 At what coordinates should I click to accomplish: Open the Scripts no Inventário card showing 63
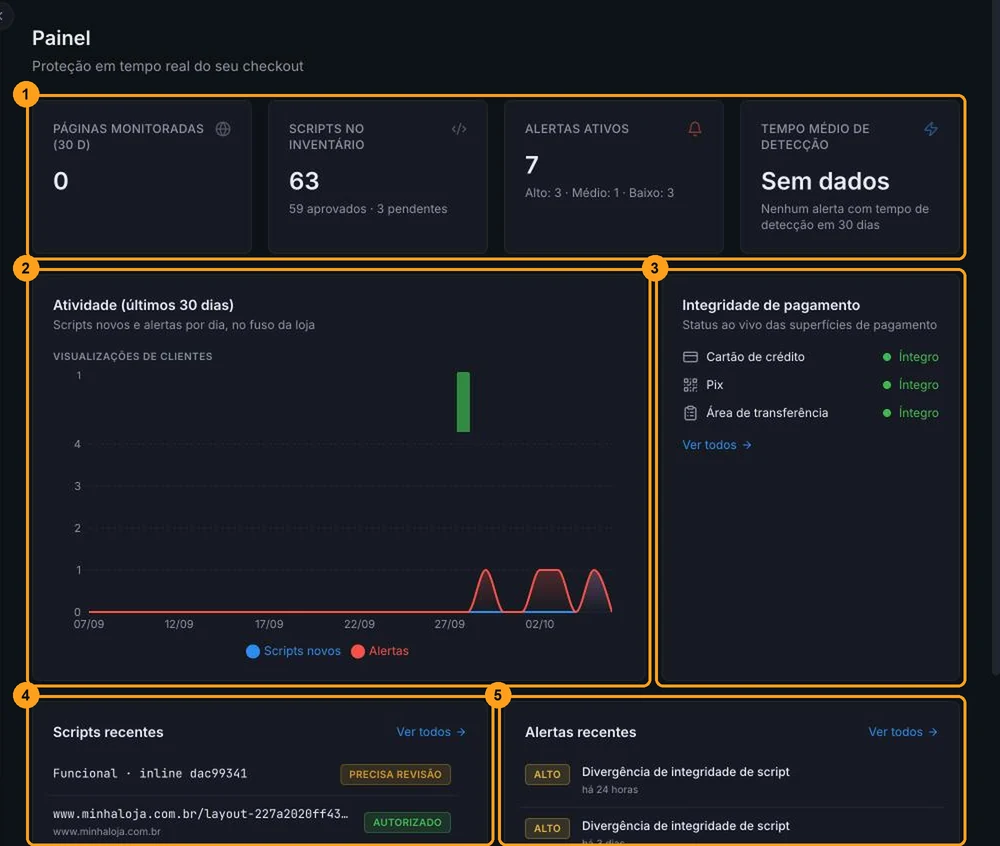tap(378, 177)
